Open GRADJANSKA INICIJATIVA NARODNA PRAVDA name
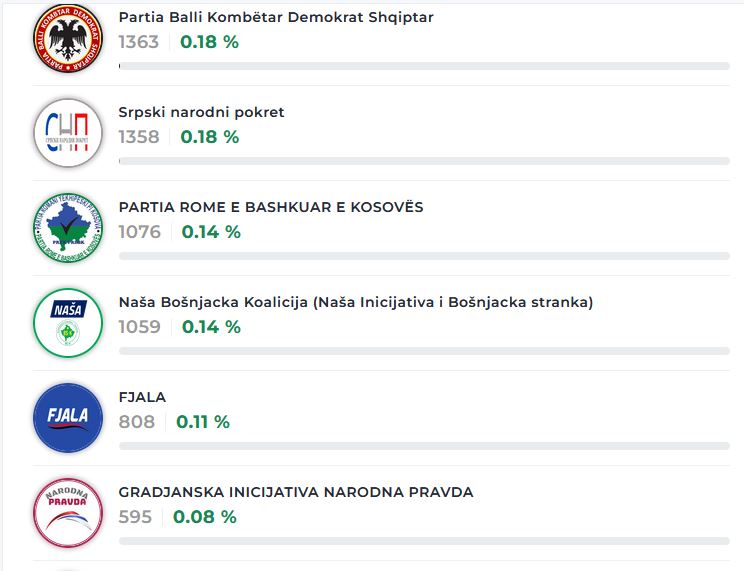This screenshot has height=571, width=744. click(x=296, y=492)
